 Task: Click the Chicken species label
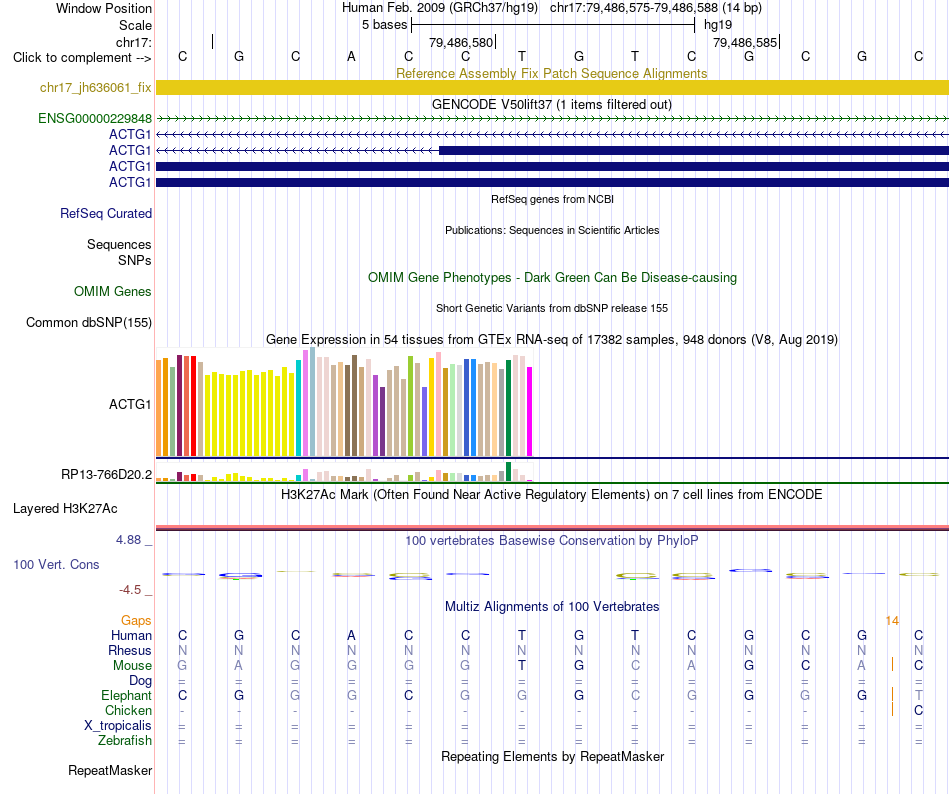(x=128, y=710)
